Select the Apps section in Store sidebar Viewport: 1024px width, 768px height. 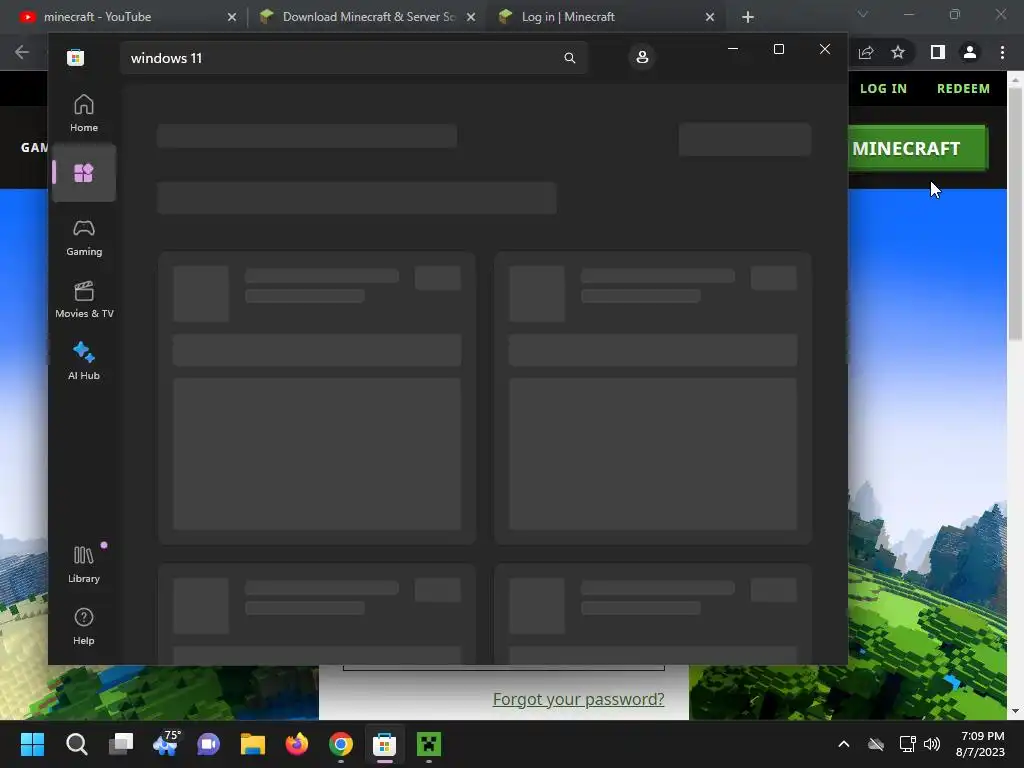[84, 173]
